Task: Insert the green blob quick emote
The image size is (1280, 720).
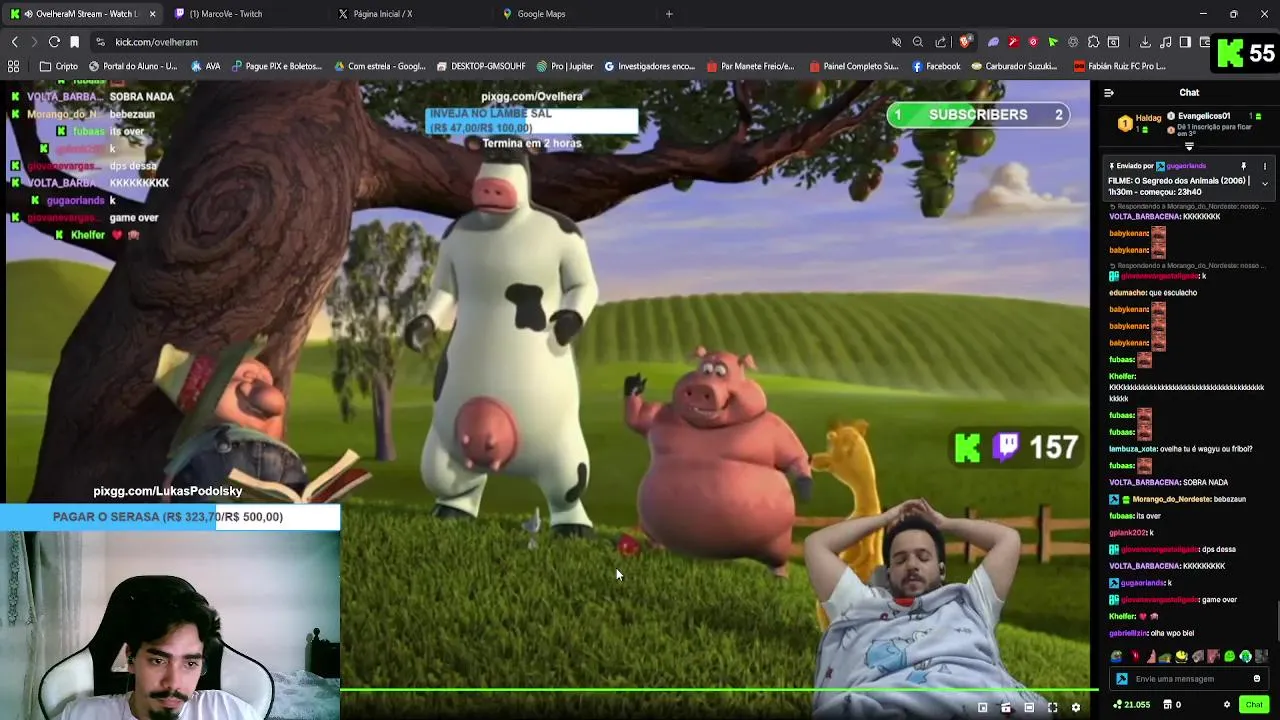Action: click(x=1229, y=657)
